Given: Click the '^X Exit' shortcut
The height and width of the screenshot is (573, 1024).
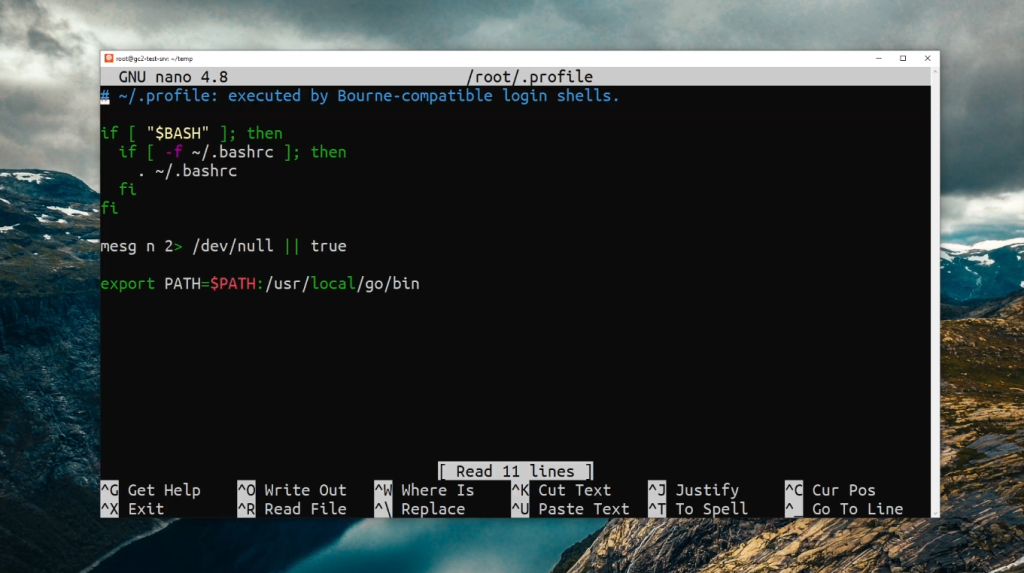Looking at the screenshot, I should pos(133,509).
